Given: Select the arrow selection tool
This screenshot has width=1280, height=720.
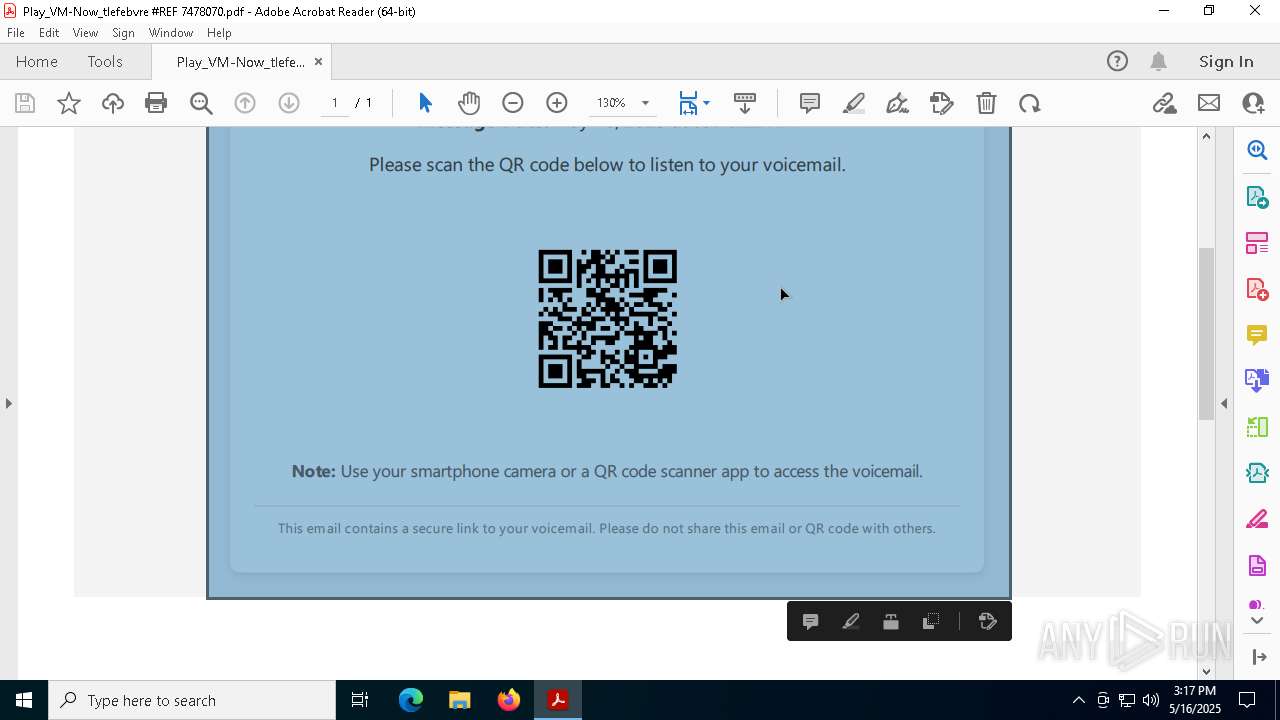Looking at the screenshot, I should 425,103.
